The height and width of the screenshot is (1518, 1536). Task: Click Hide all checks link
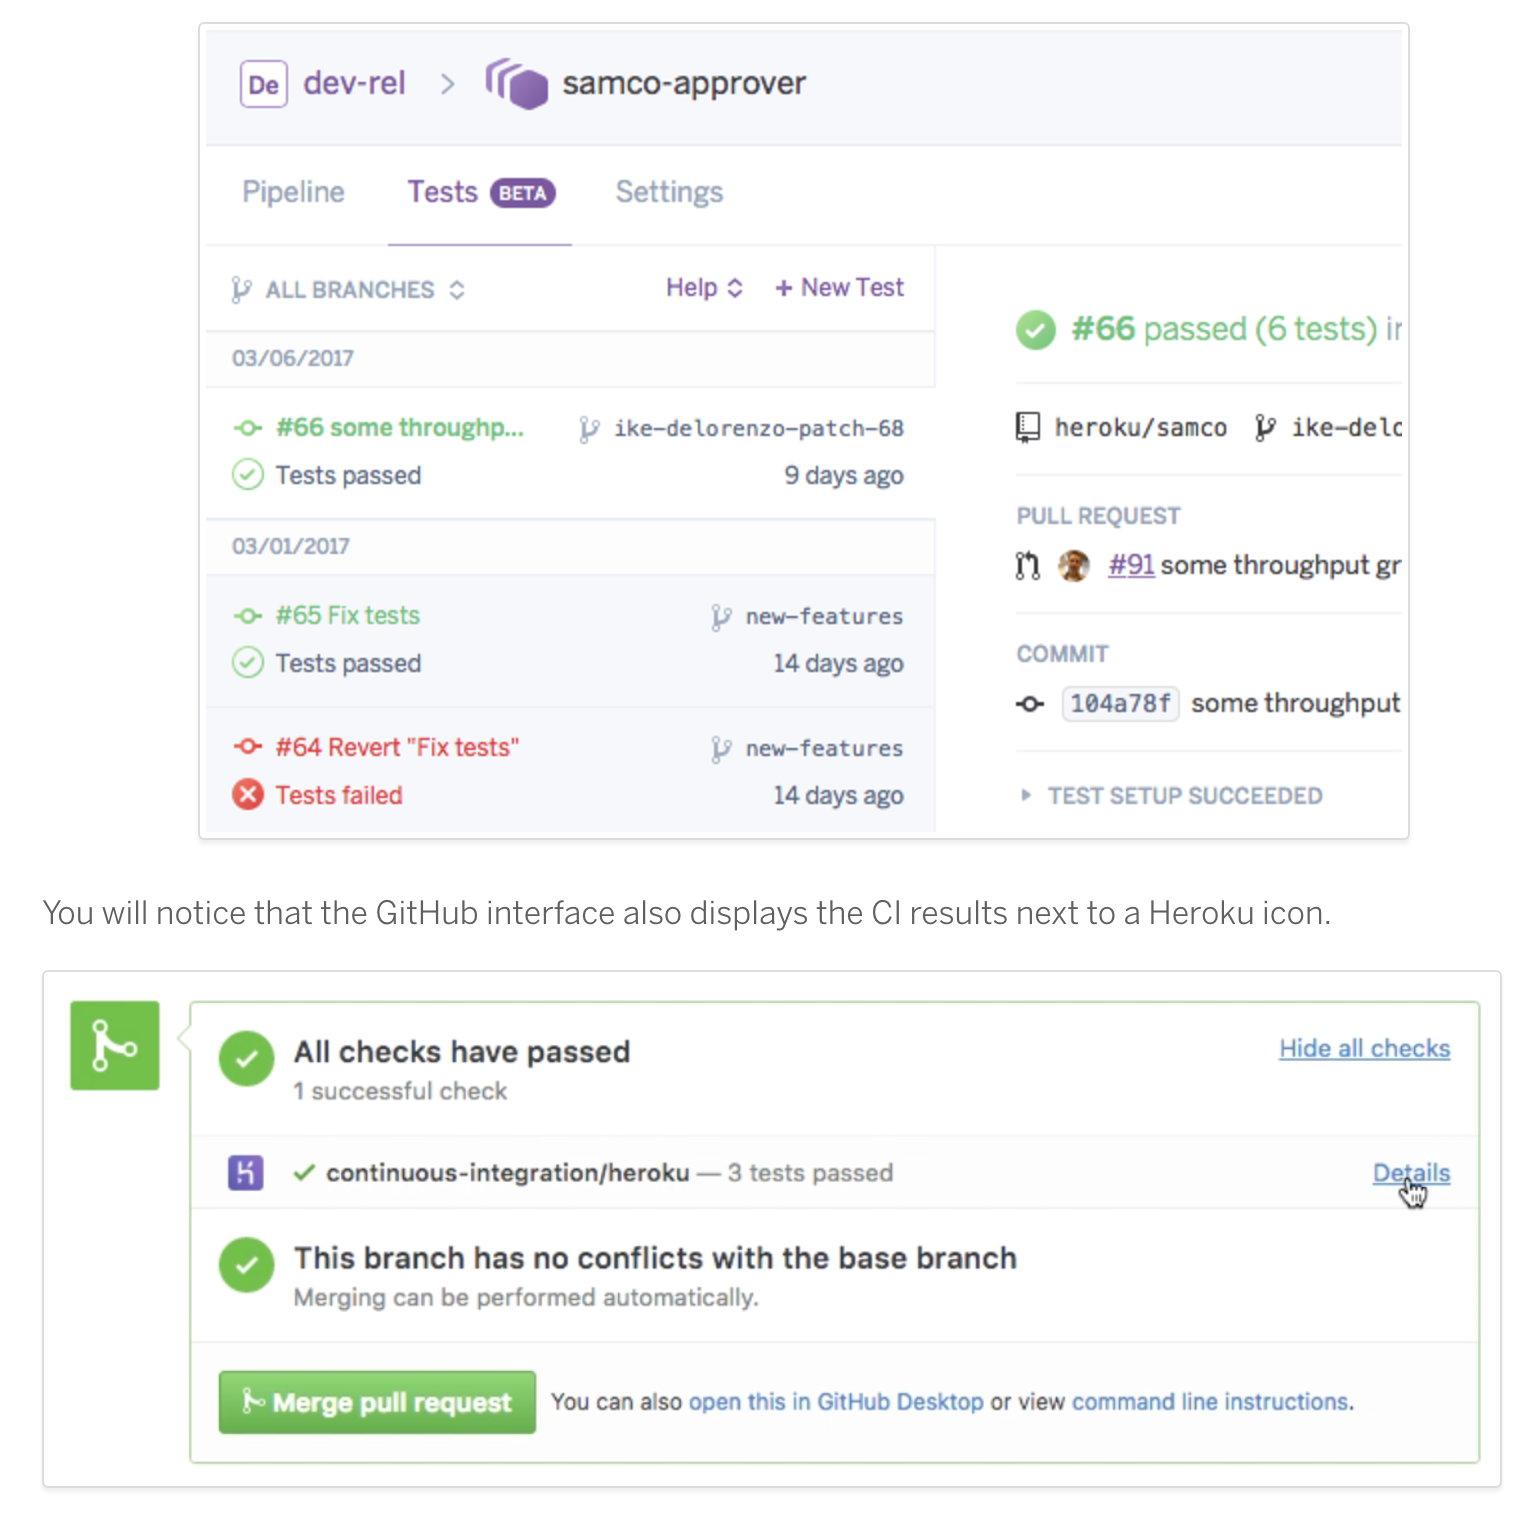pos(1364,1048)
